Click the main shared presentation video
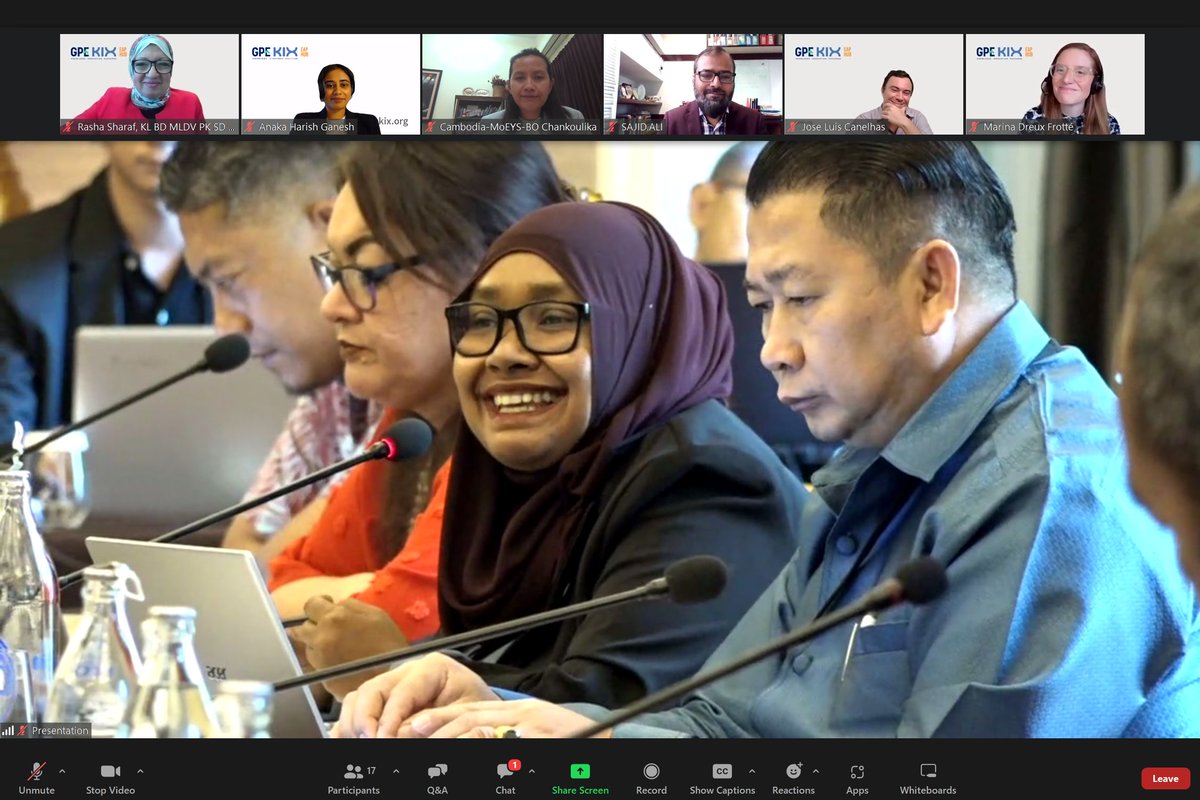 tap(600, 440)
